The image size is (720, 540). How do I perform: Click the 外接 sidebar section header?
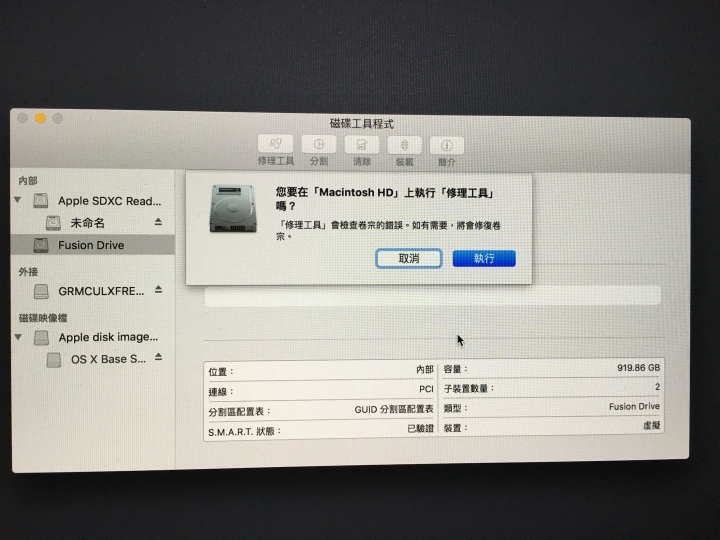(28, 272)
